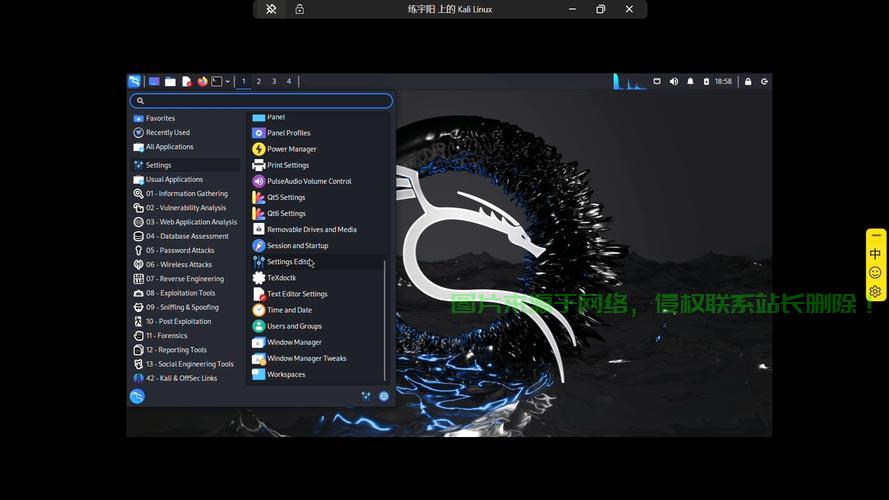The height and width of the screenshot is (500, 889).
Task: Click the Kali dragon menu button
Action: [135, 81]
